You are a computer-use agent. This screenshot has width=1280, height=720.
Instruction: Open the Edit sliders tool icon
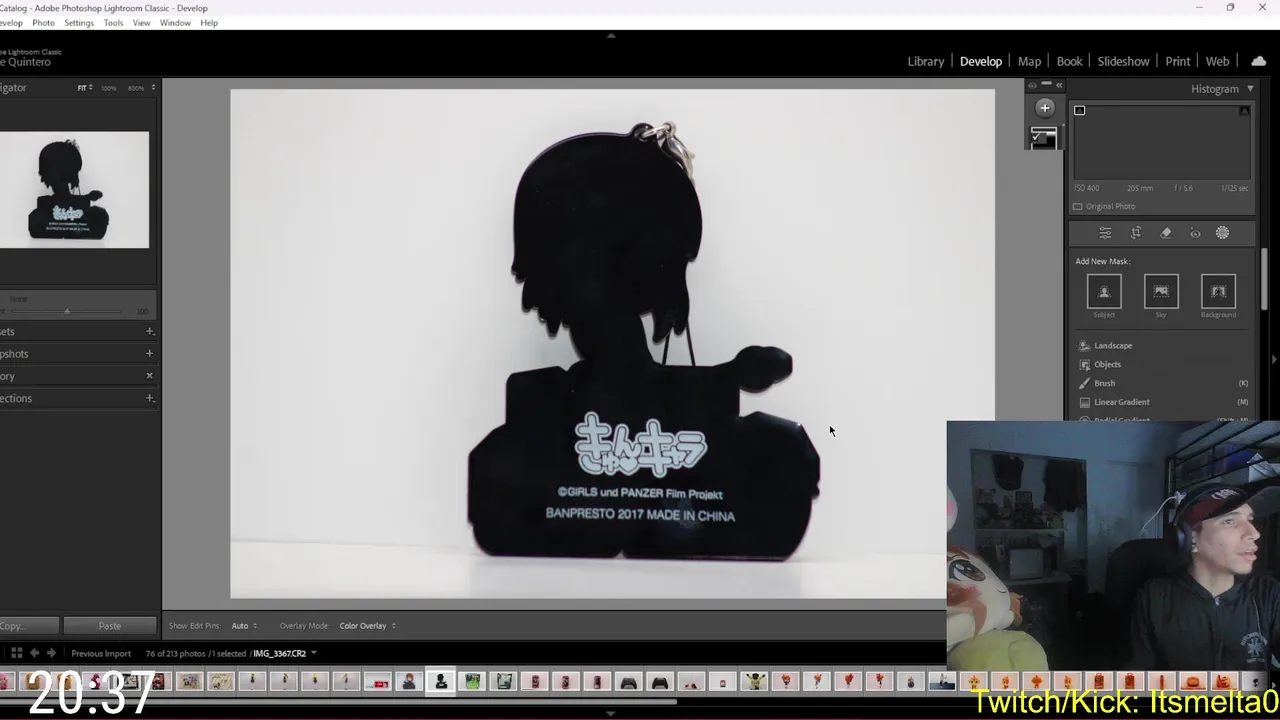coord(1105,233)
